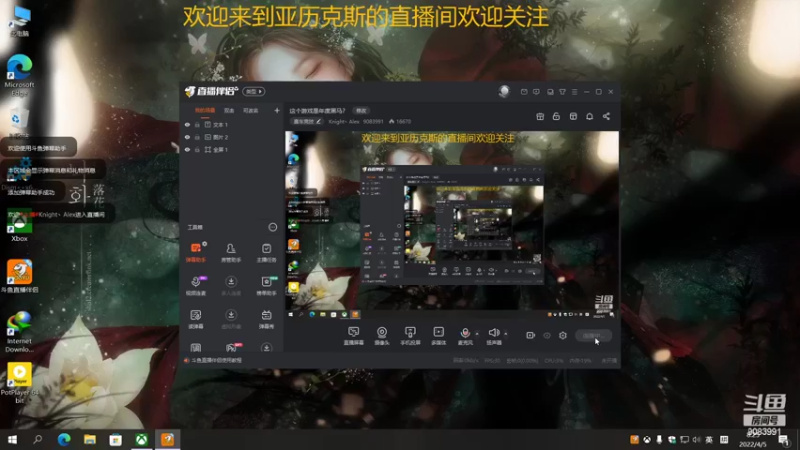Toggle lock on 图片 2 layer

[x=197, y=137]
